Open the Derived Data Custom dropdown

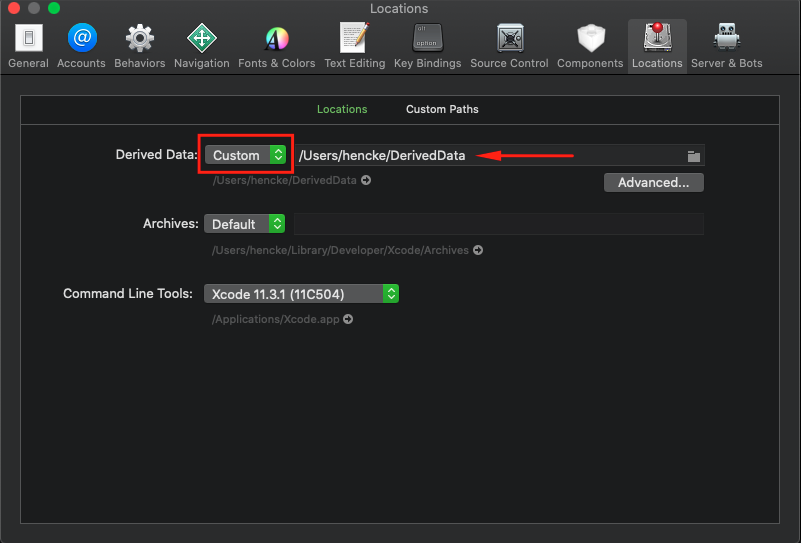245,155
